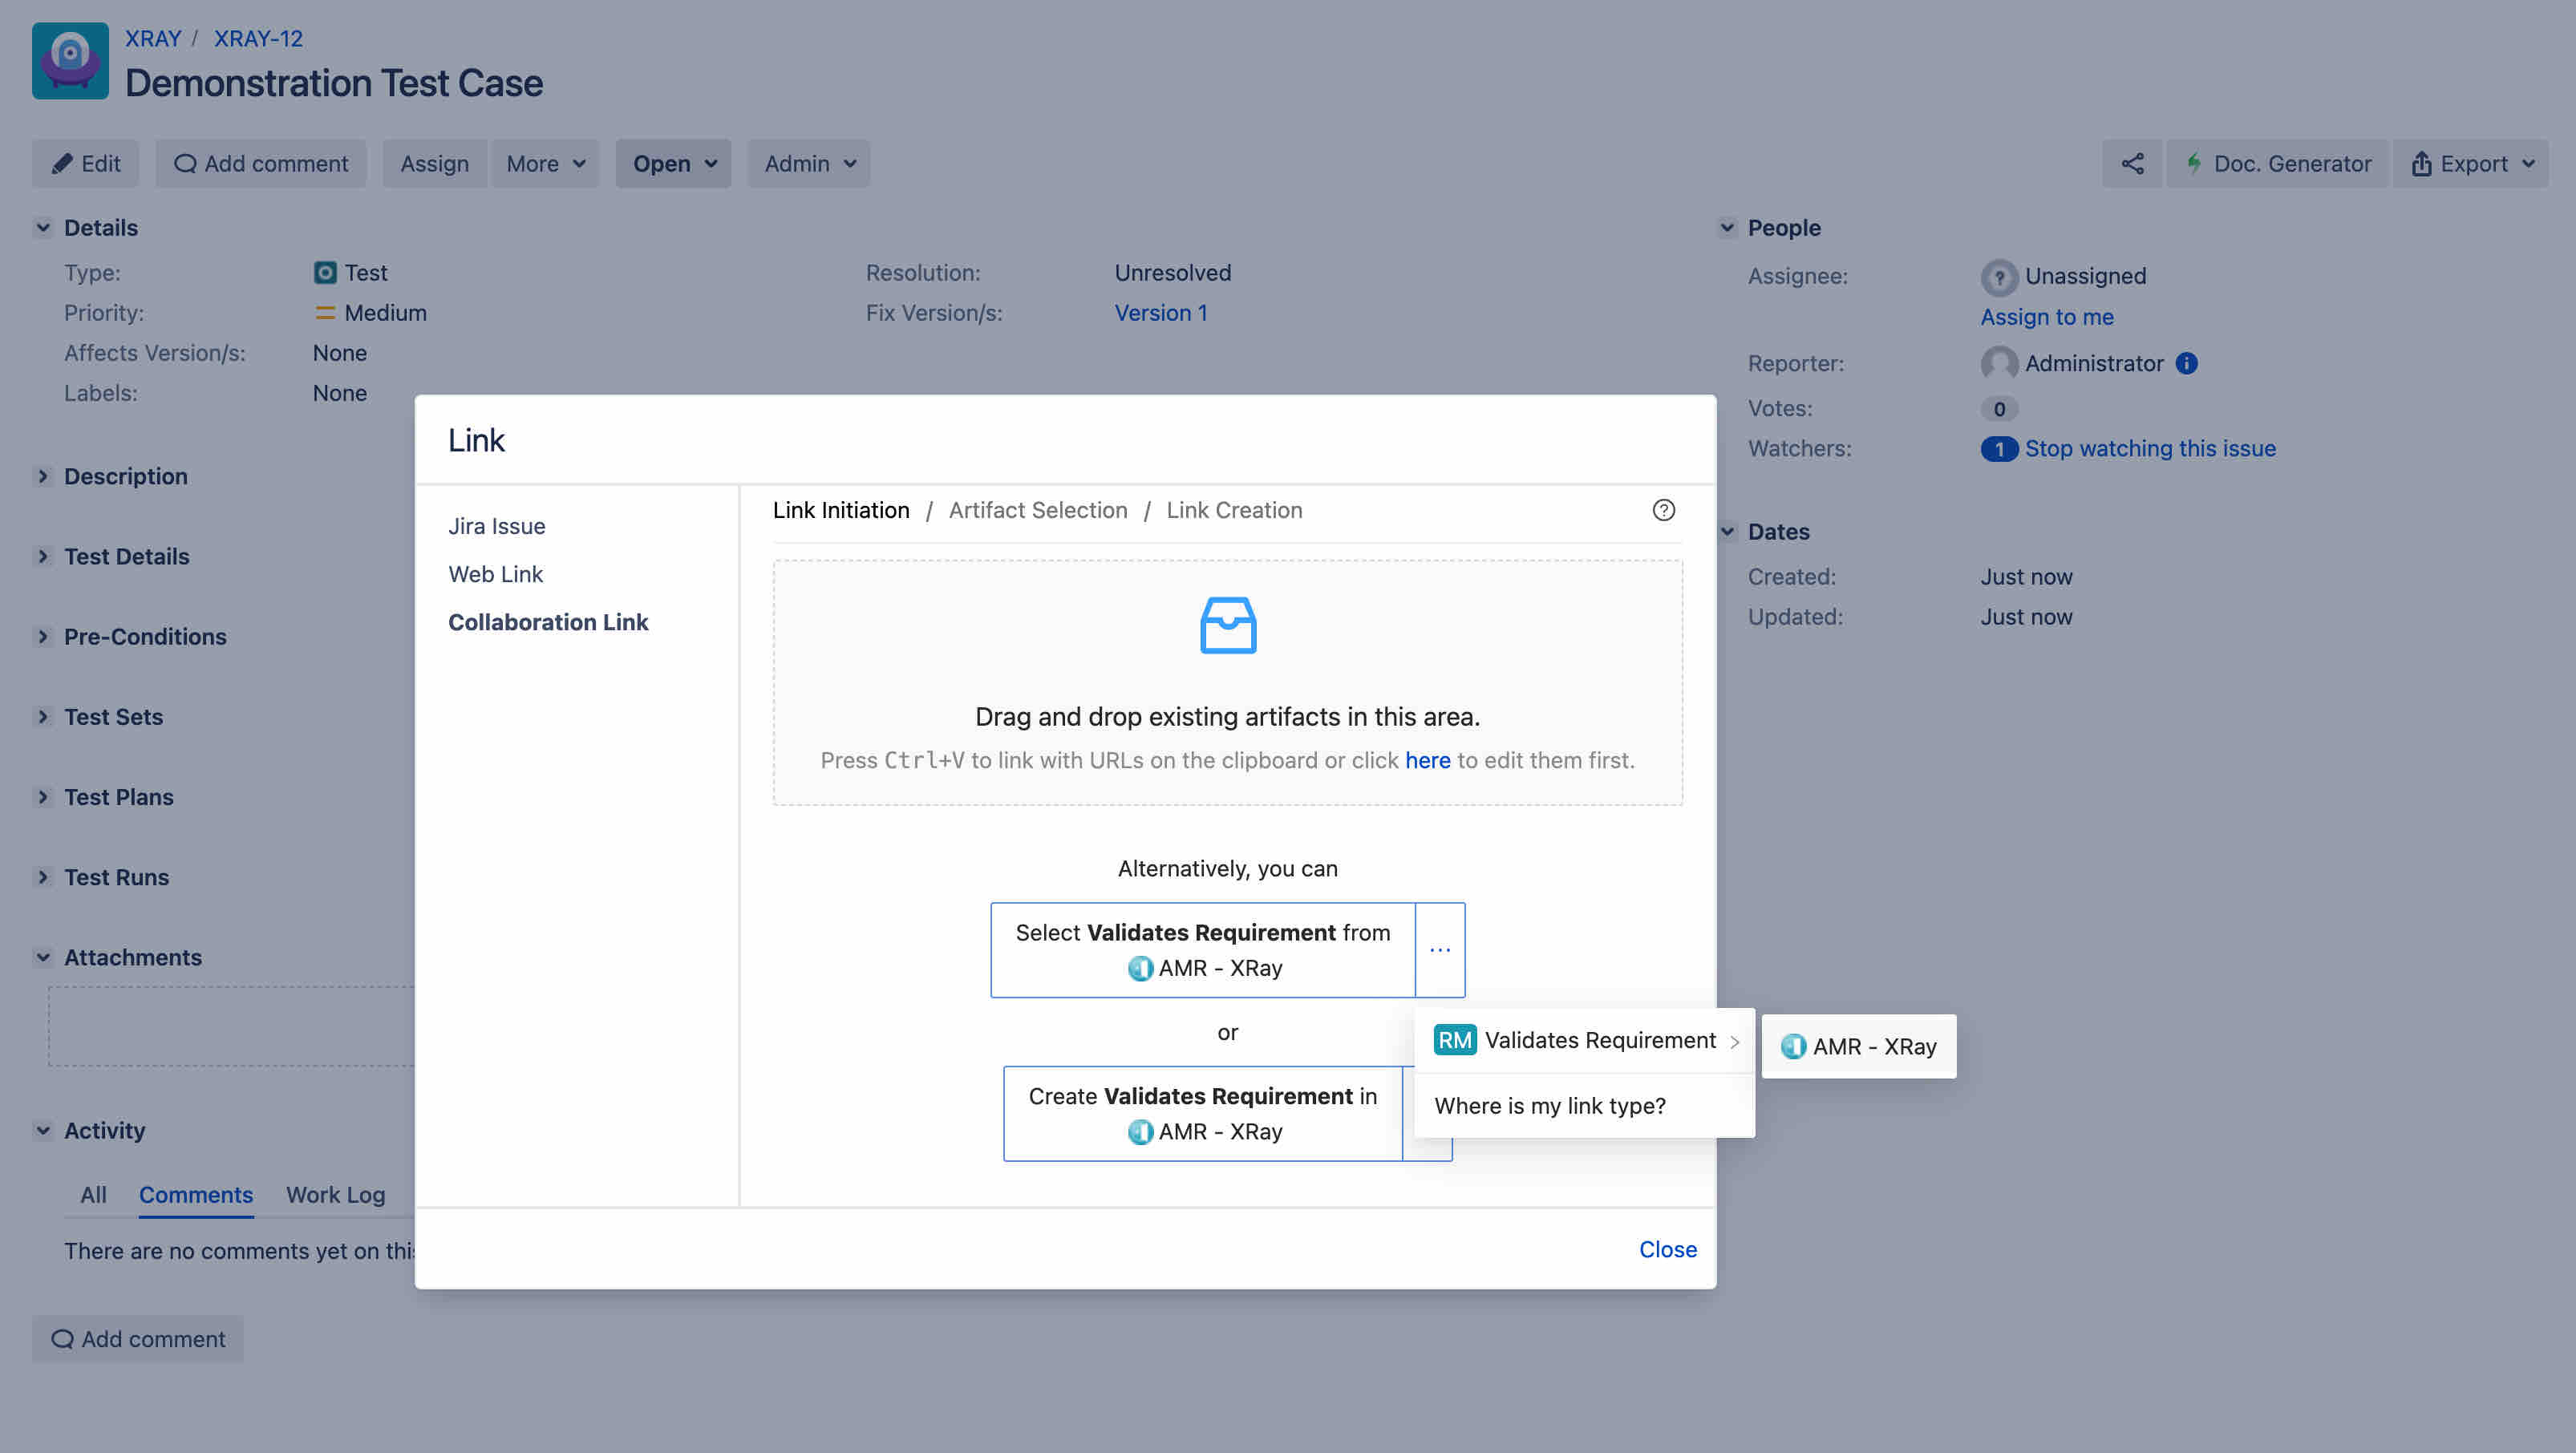
Task: Open the Admin dropdown menu
Action: click(x=808, y=163)
